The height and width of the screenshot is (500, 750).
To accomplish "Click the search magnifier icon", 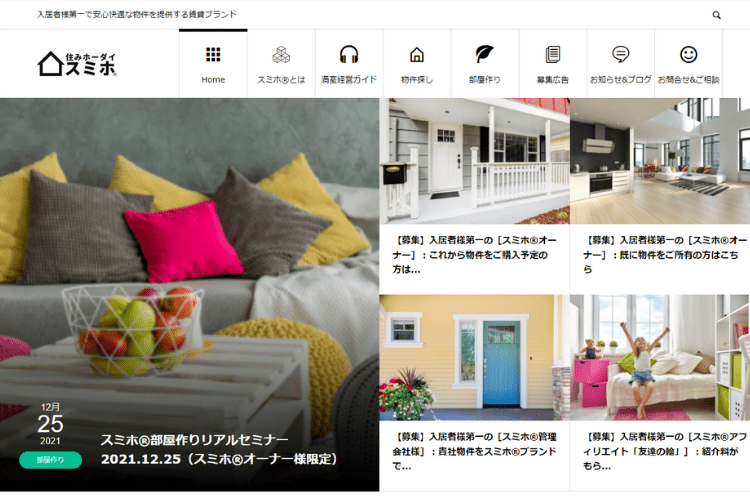I will (x=716, y=15).
